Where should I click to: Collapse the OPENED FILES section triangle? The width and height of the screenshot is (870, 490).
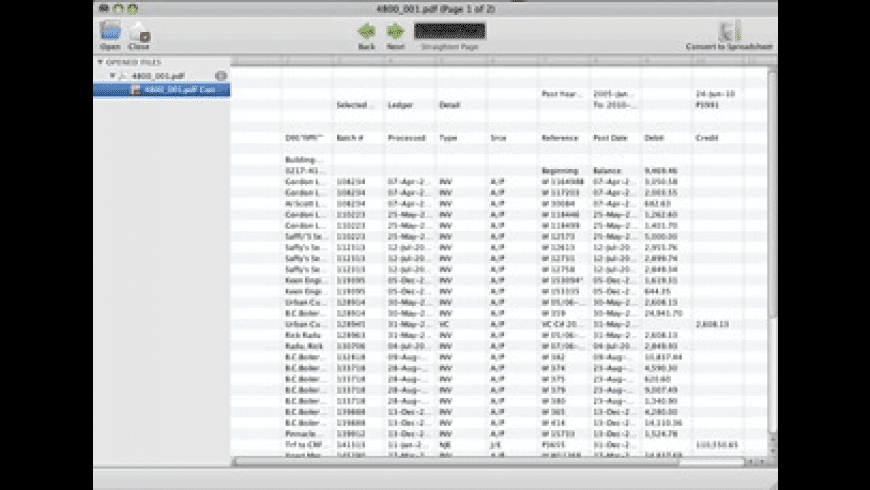(100, 62)
